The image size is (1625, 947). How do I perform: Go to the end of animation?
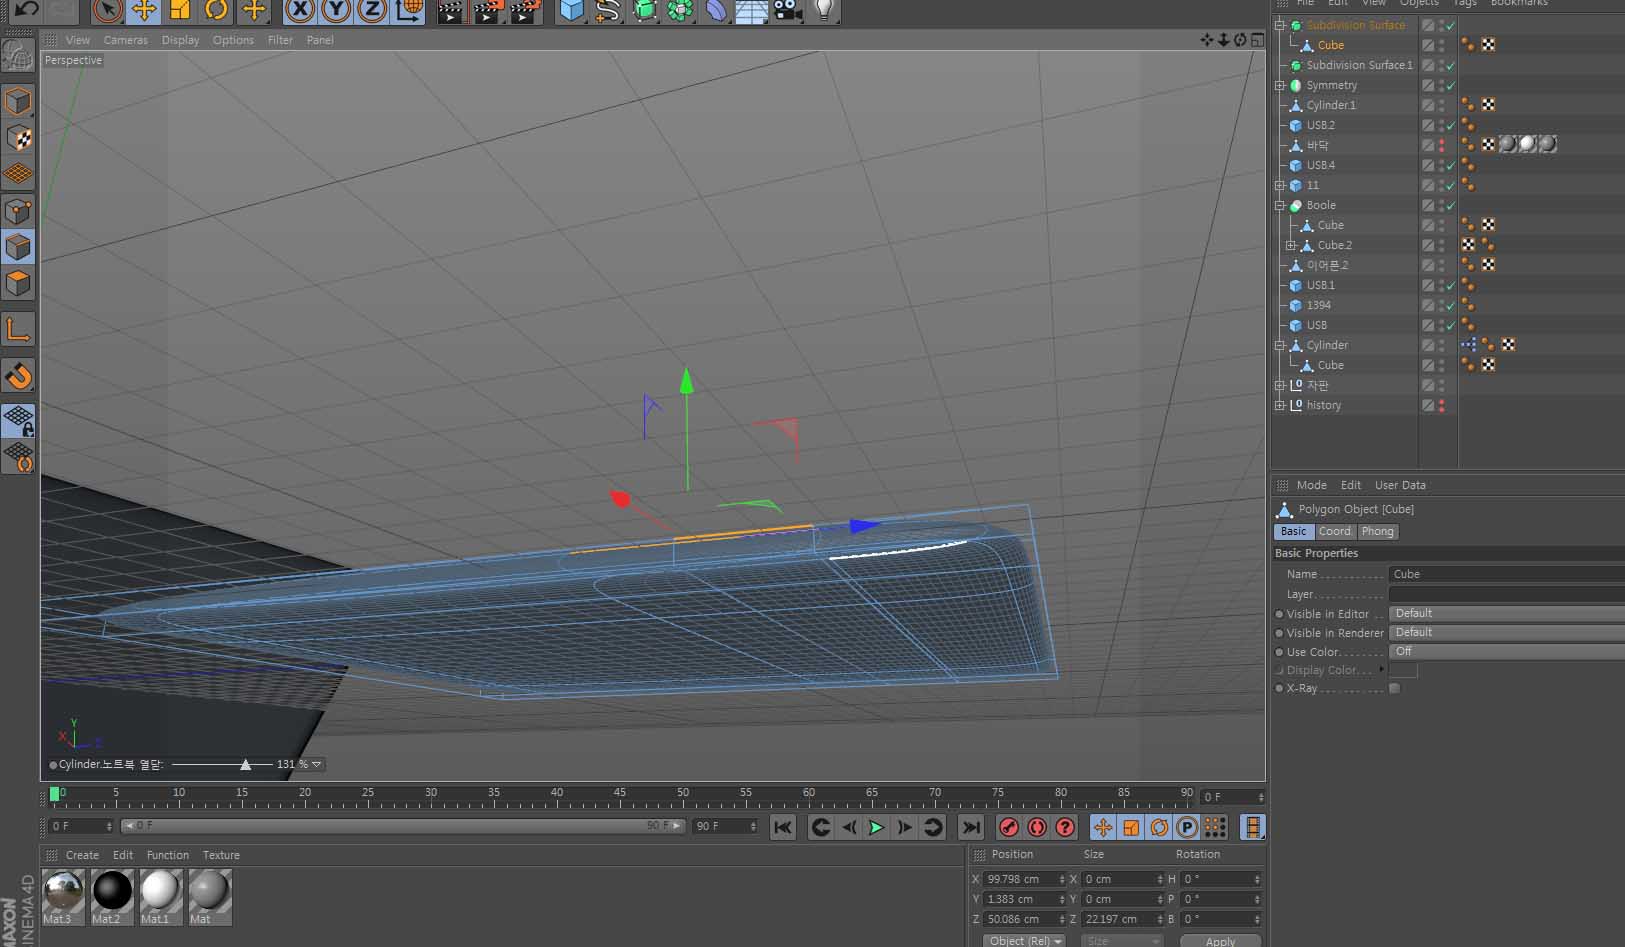point(970,827)
